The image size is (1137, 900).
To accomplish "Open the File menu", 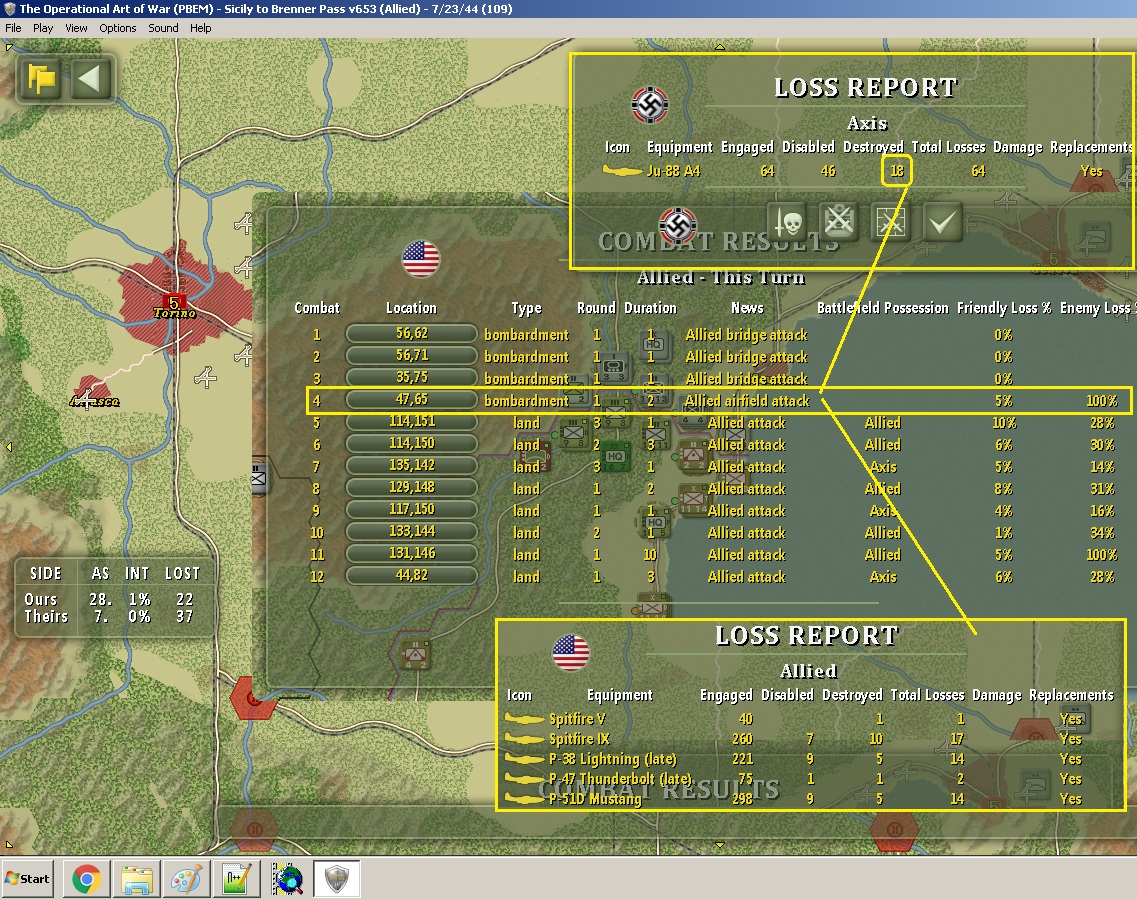I will [x=13, y=28].
